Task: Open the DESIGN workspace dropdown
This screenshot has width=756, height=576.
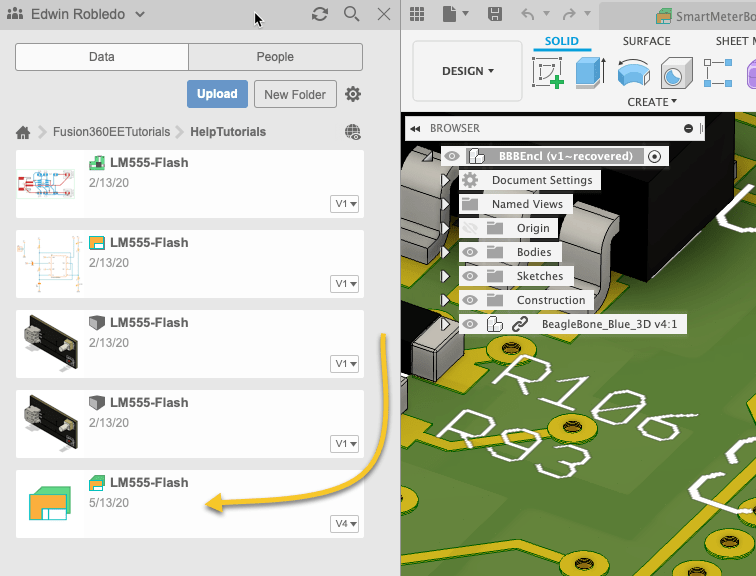Action: [467, 71]
